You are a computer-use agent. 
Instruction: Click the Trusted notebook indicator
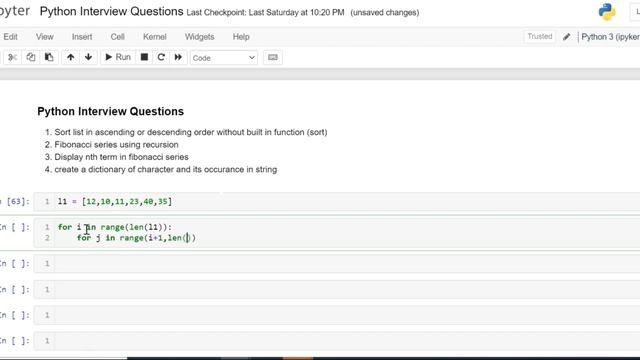tap(540, 37)
